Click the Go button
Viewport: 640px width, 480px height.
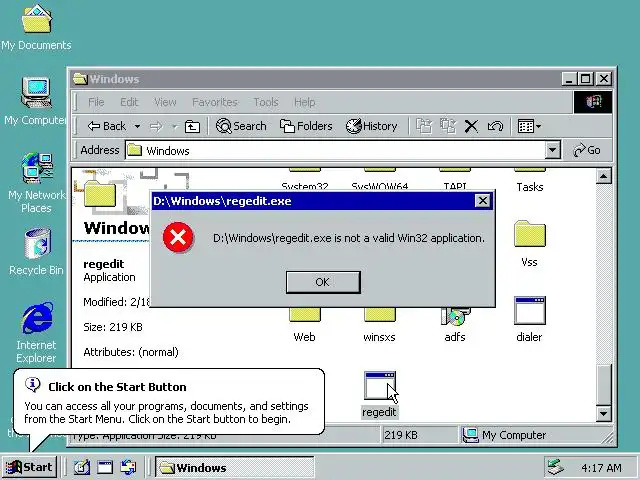[x=587, y=150]
